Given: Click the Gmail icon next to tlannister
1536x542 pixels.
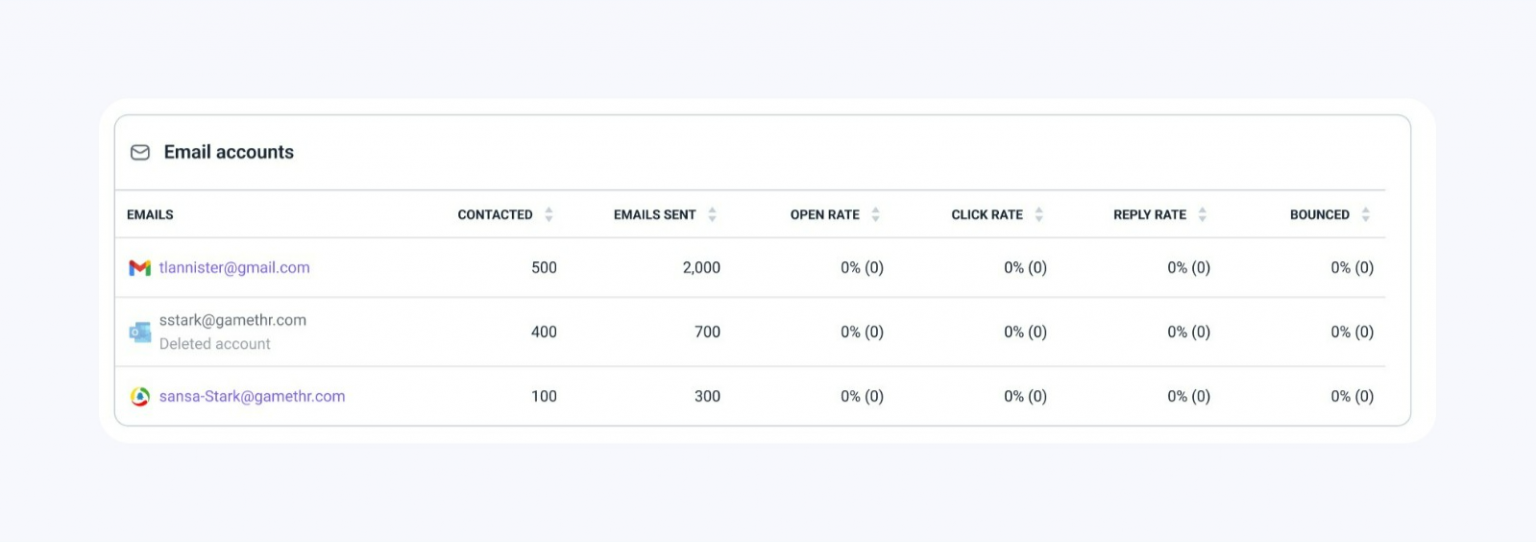Looking at the screenshot, I should 140,268.
